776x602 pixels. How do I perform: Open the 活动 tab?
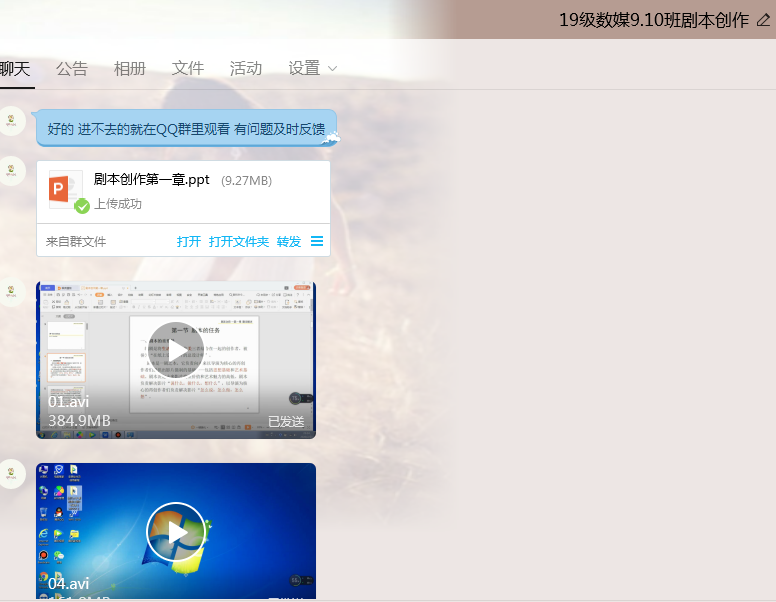[x=246, y=68]
